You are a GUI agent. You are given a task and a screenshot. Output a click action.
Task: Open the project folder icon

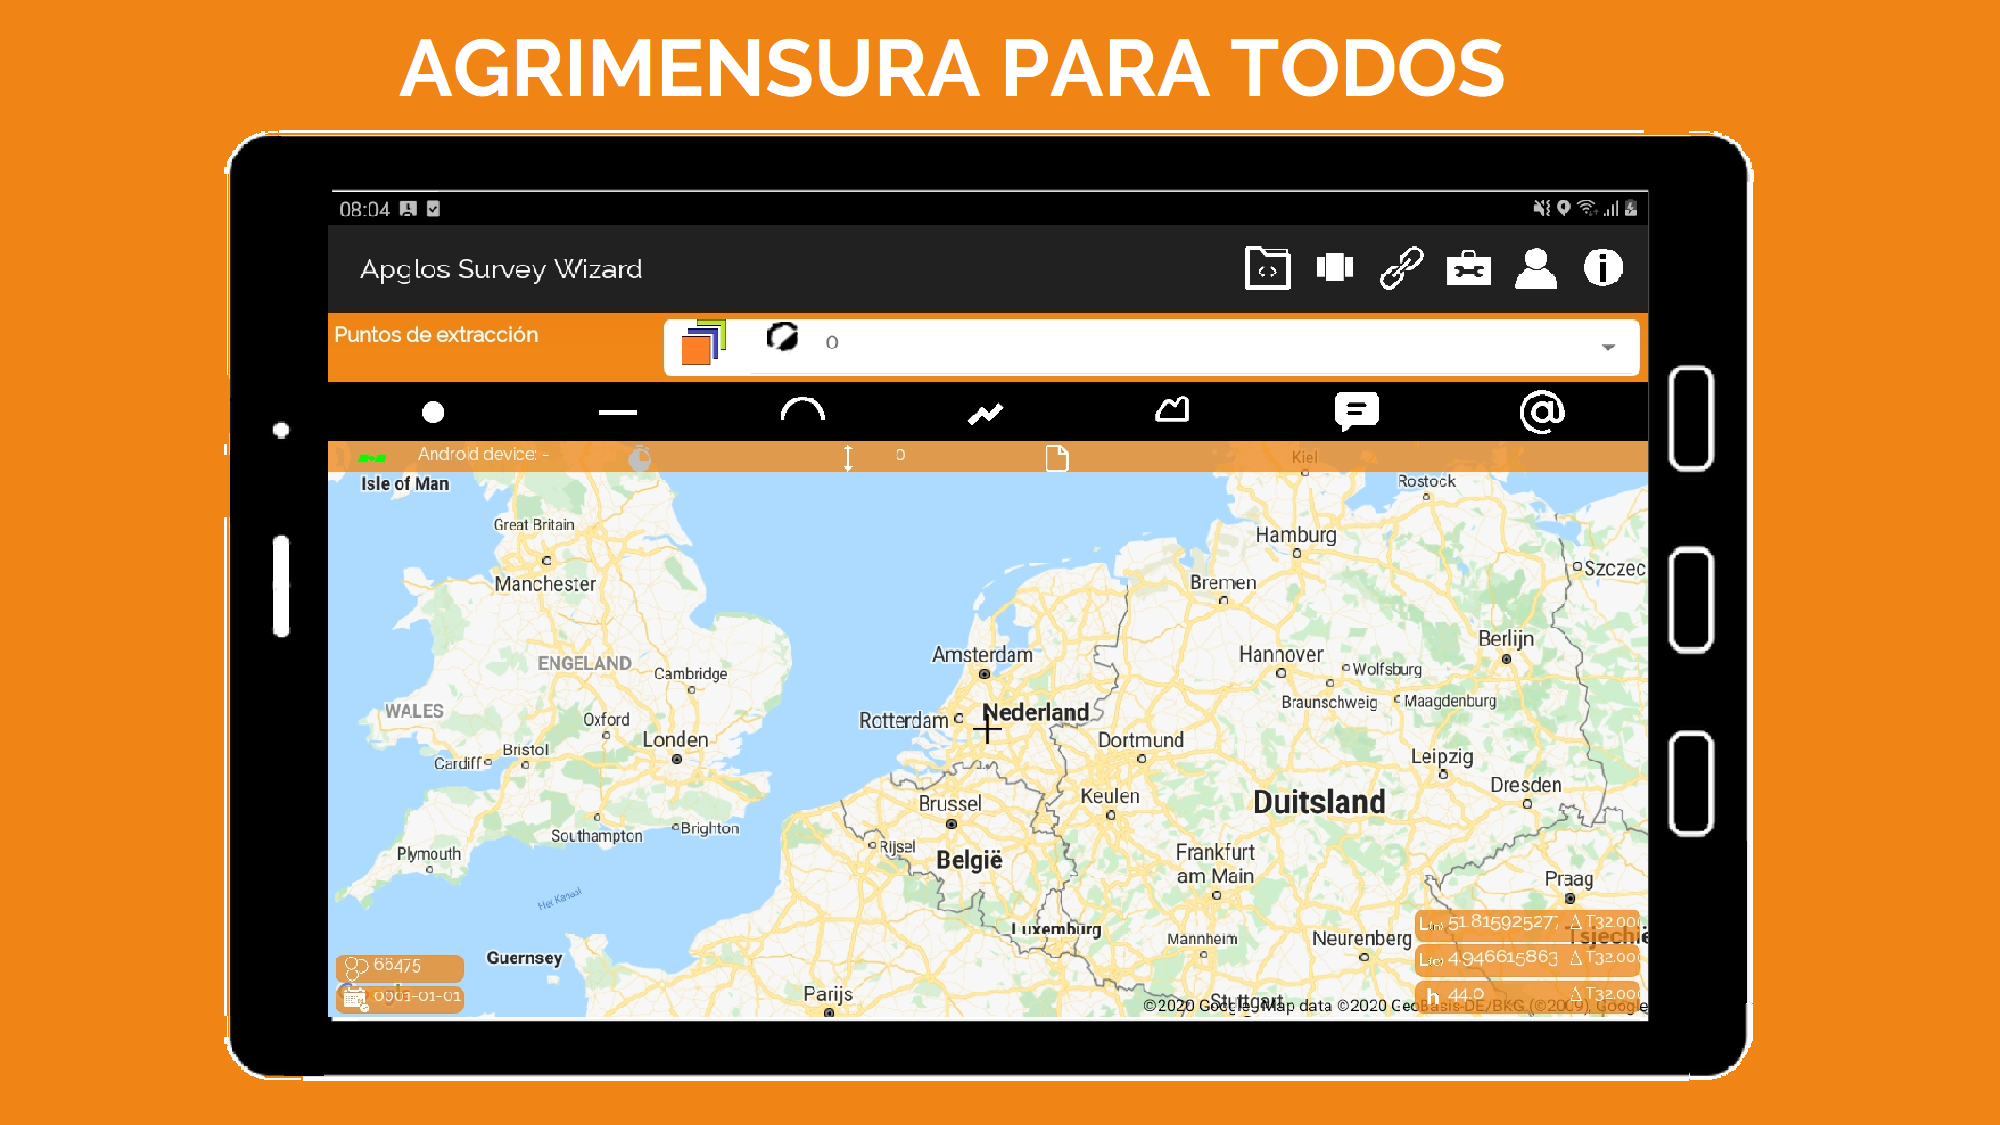coord(1267,268)
